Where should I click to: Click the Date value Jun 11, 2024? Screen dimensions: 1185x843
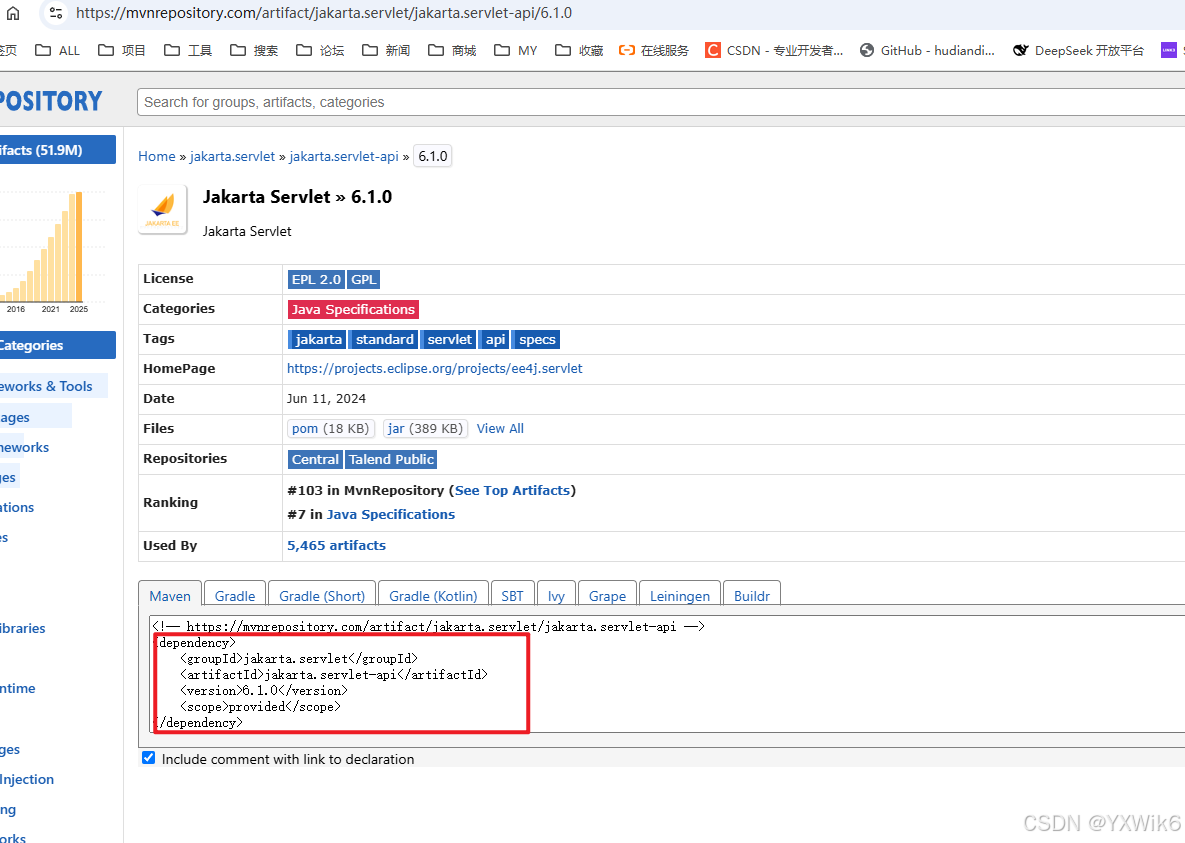click(326, 398)
